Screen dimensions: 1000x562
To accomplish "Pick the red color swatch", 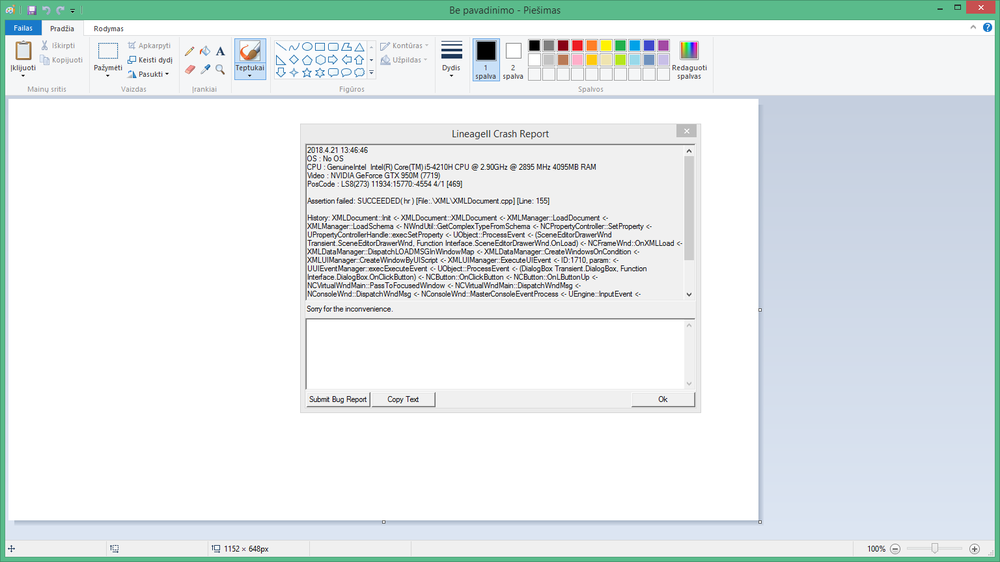I will (578, 45).
